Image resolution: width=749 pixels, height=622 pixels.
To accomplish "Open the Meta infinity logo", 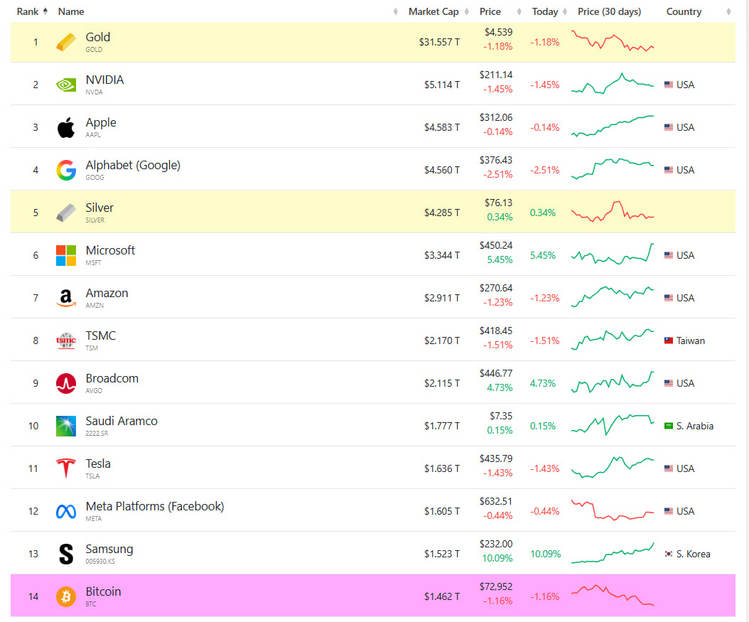I will (66, 512).
